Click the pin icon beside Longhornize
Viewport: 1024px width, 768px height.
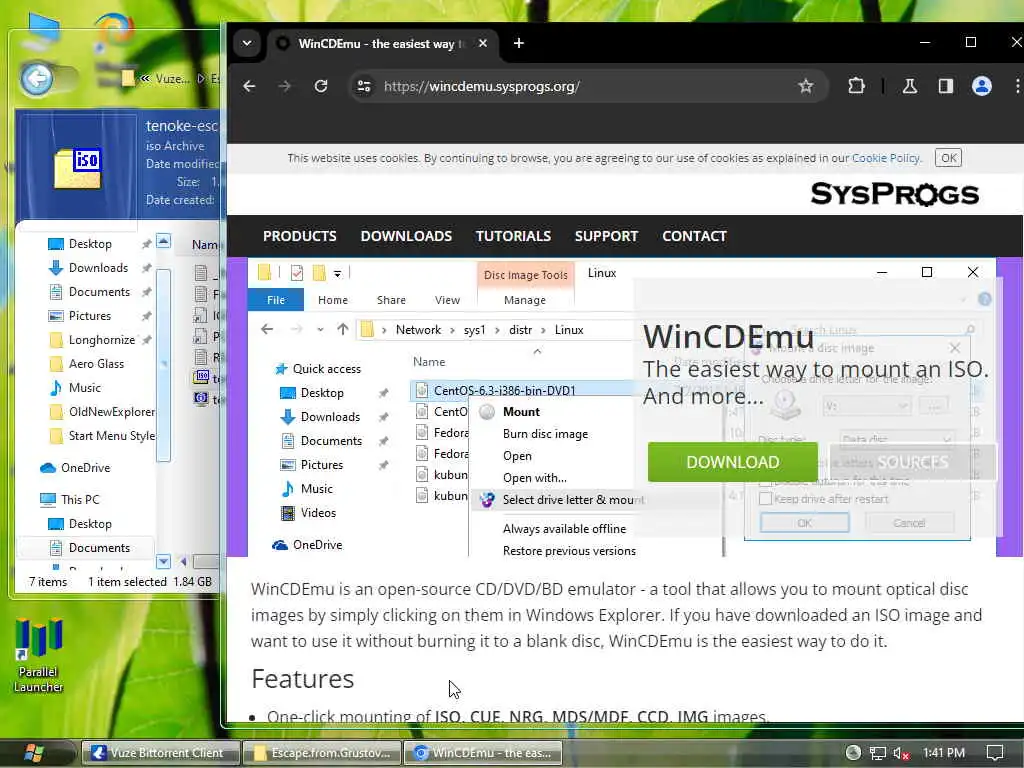tap(146, 340)
